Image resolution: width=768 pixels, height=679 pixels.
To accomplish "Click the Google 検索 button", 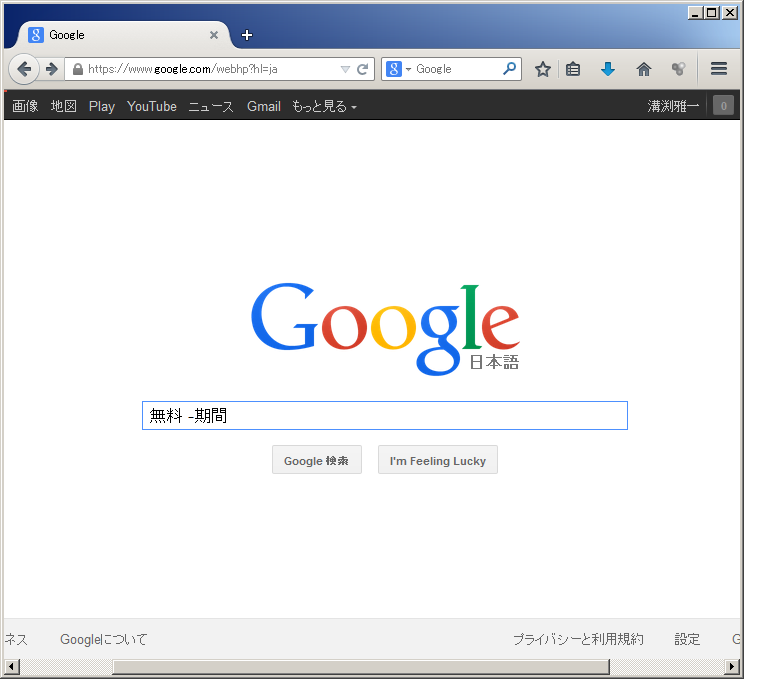I will click(x=316, y=460).
